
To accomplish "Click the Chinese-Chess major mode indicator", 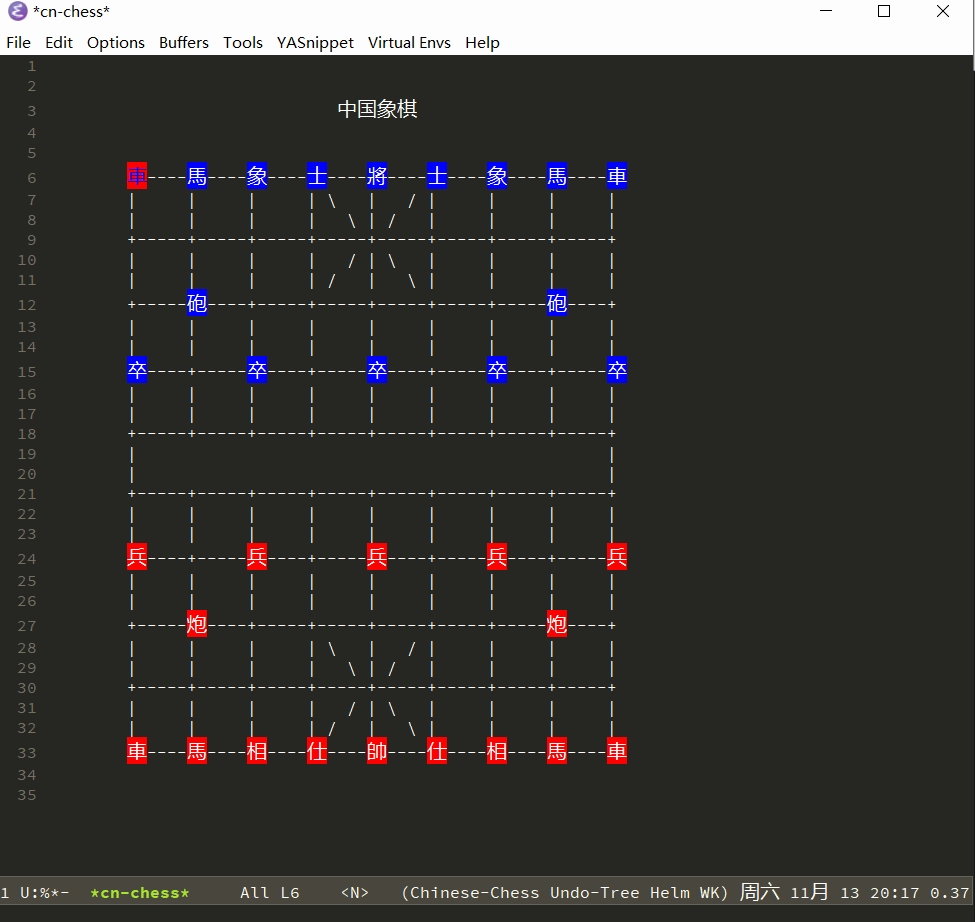I will point(474,893).
